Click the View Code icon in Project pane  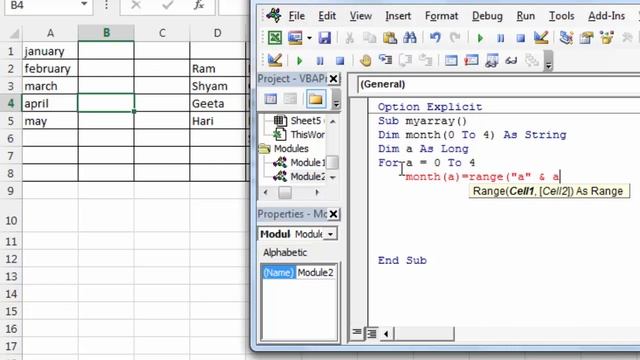271,99
